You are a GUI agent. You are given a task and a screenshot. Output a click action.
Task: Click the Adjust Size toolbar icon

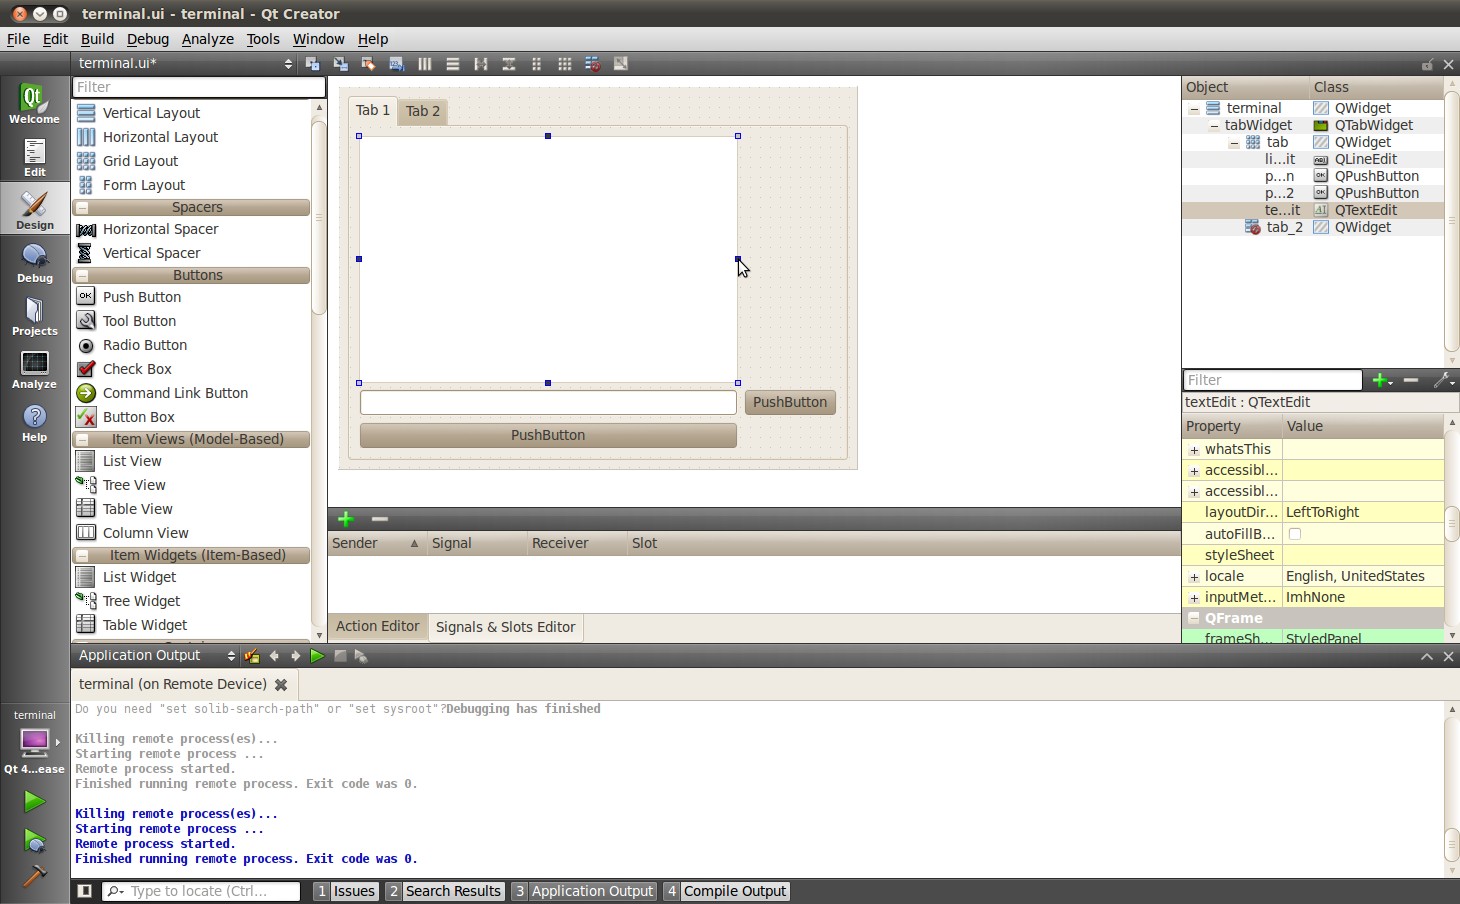coord(621,63)
